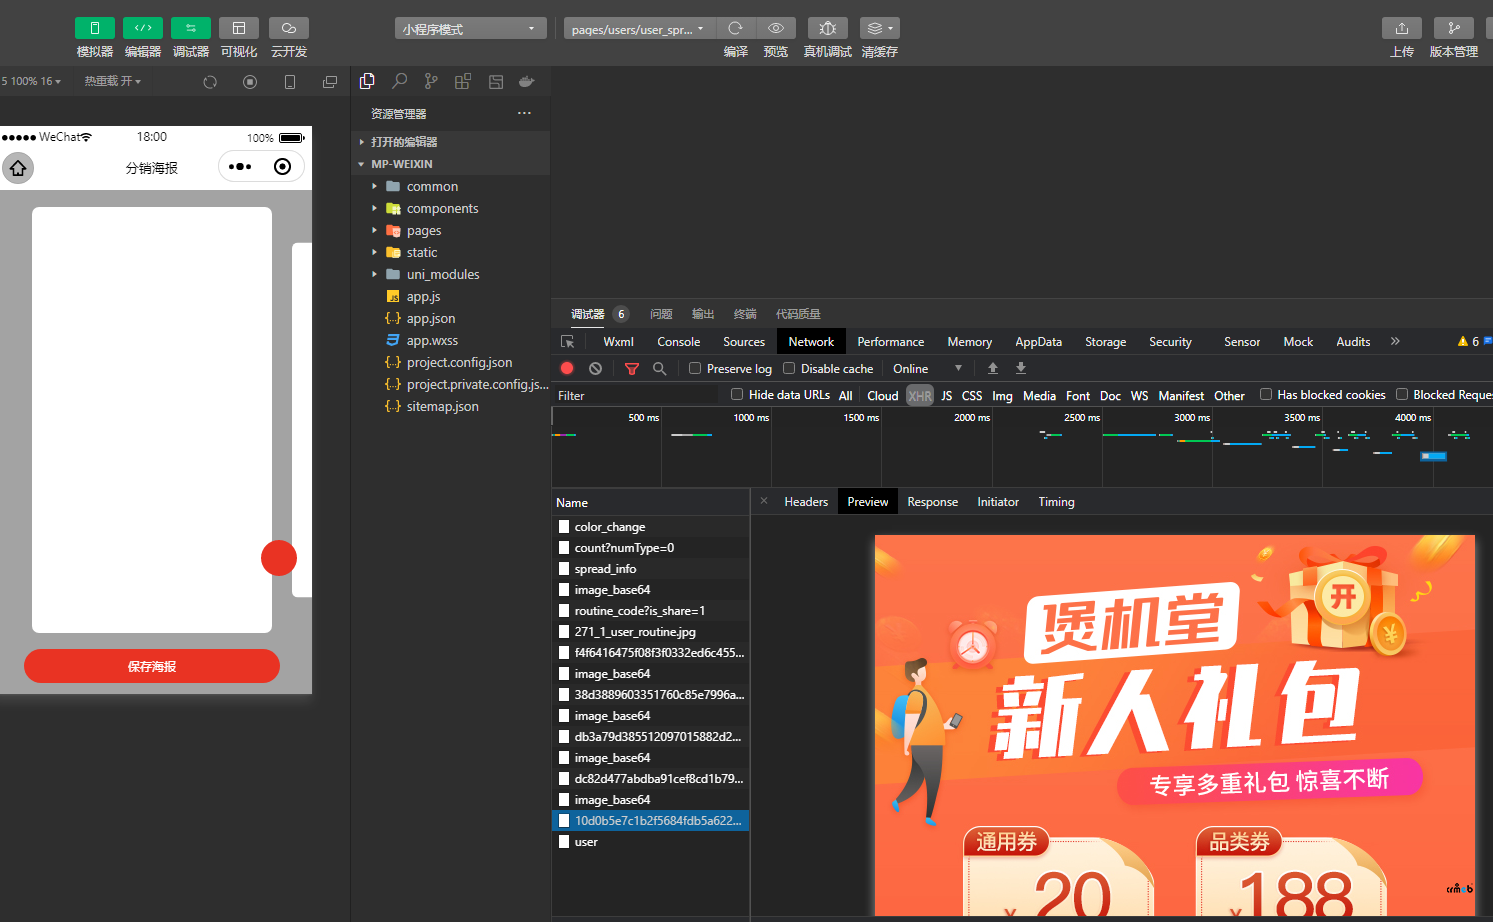This screenshot has height=922, width=1493.
Task: Click the clear network log icon
Action: coord(595,369)
